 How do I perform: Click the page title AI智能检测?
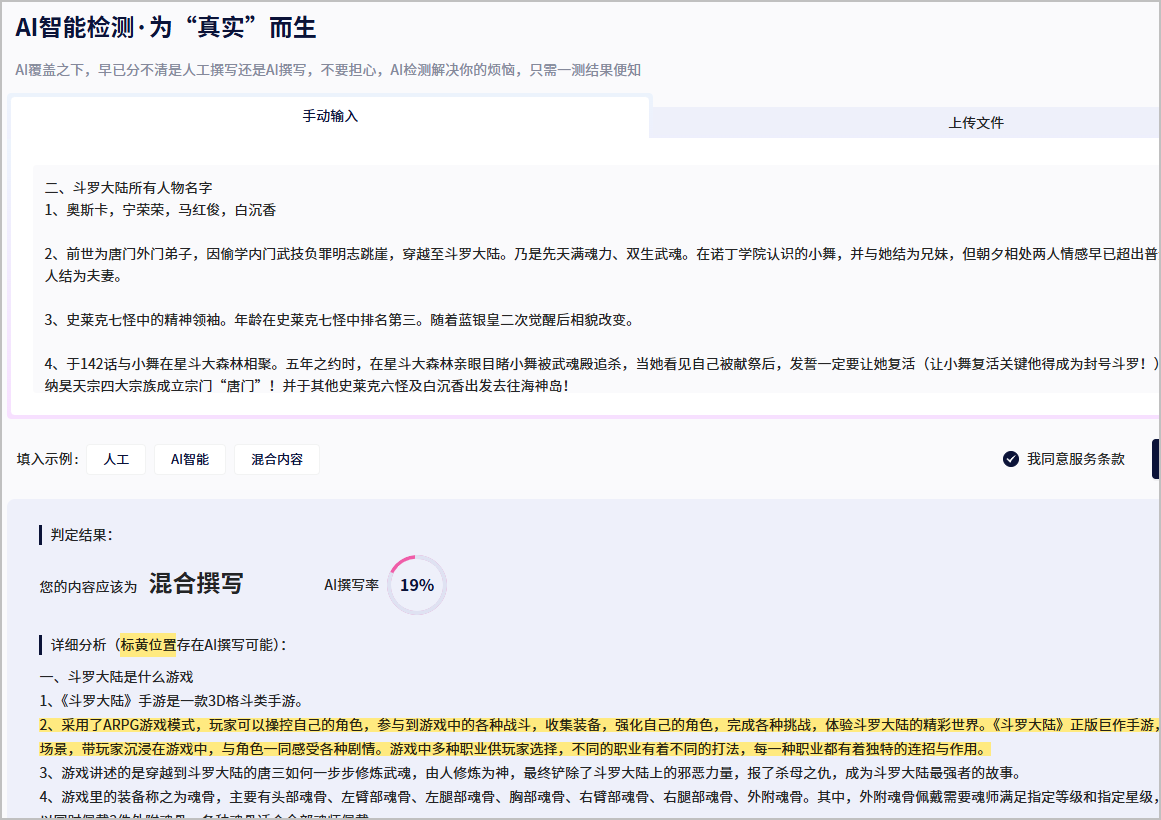pos(165,28)
